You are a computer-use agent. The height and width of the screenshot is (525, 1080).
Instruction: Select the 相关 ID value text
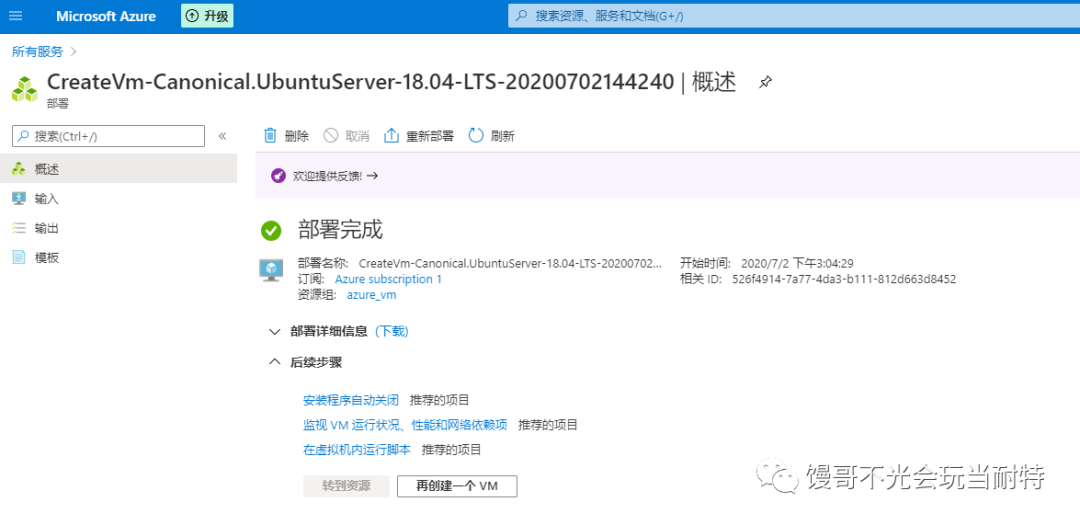[844, 279]
